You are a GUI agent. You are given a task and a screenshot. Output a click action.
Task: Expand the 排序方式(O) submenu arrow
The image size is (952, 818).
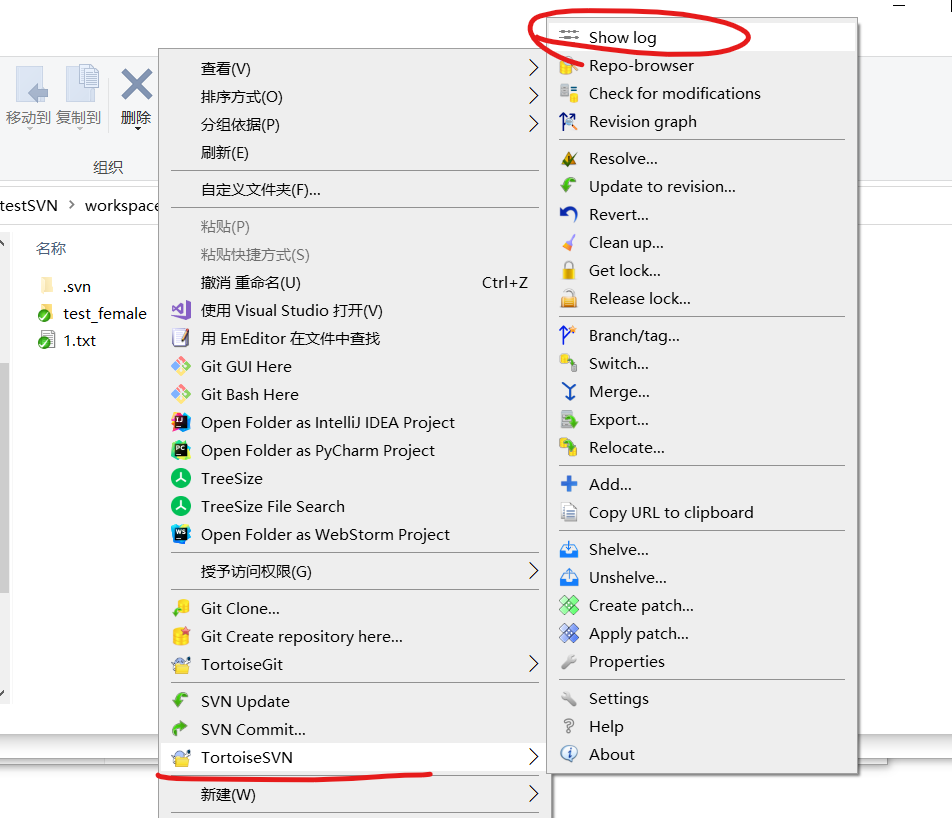click(533, 96)
